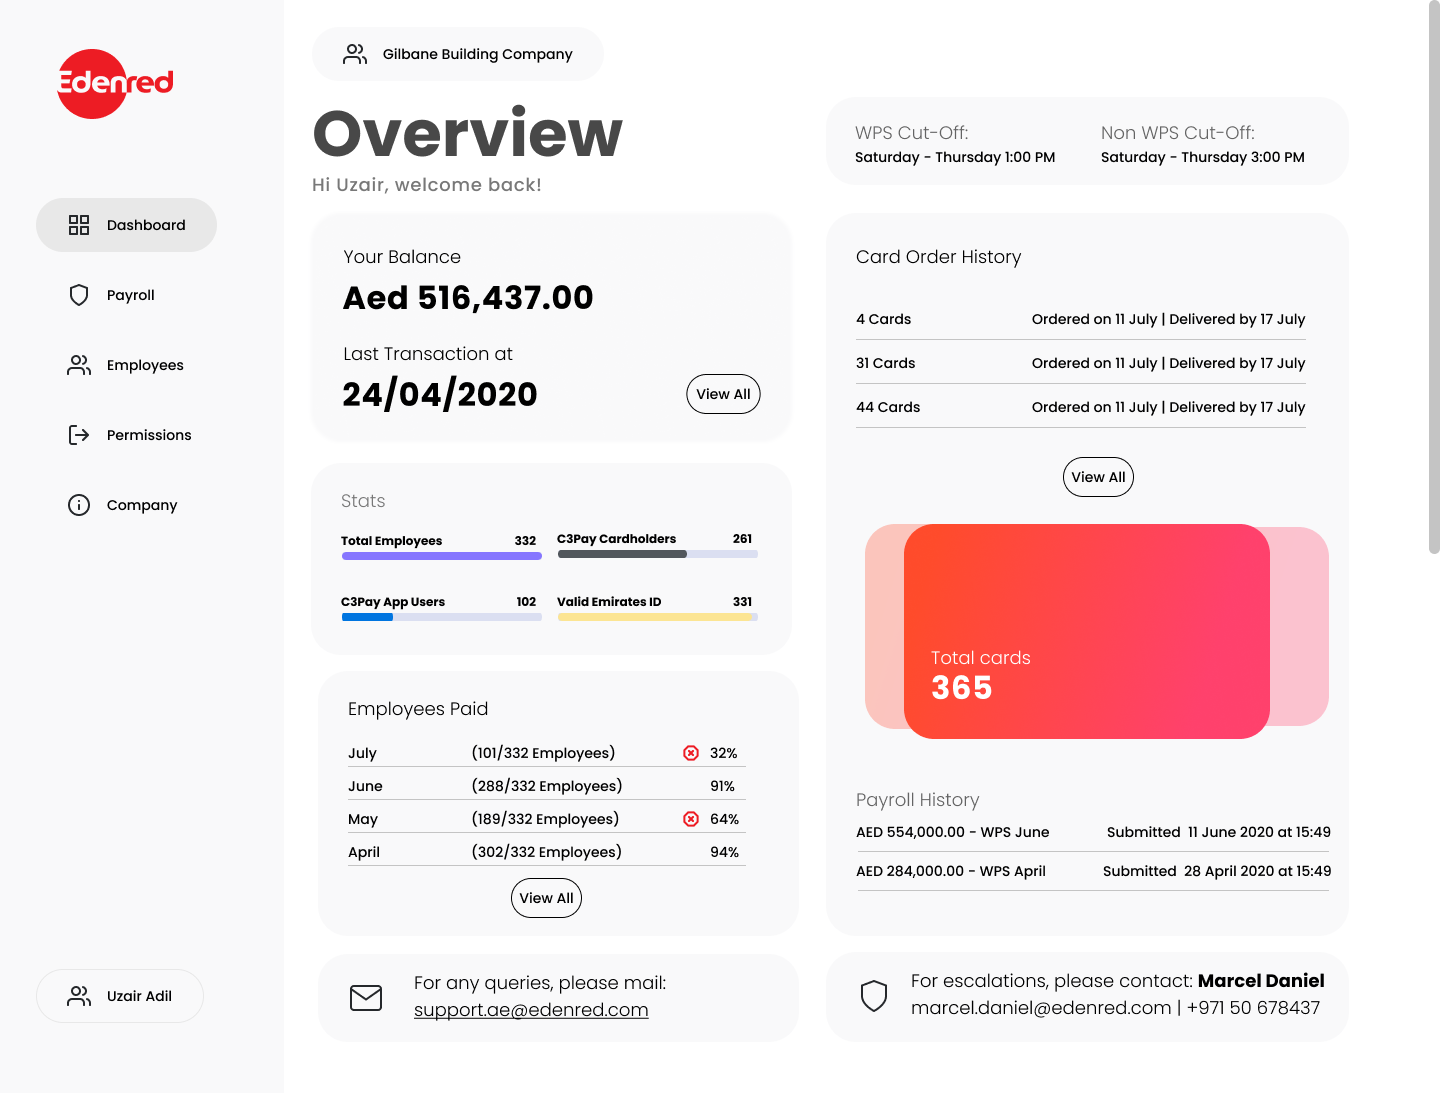Click View All under Card Order History

click(1098, 477)
